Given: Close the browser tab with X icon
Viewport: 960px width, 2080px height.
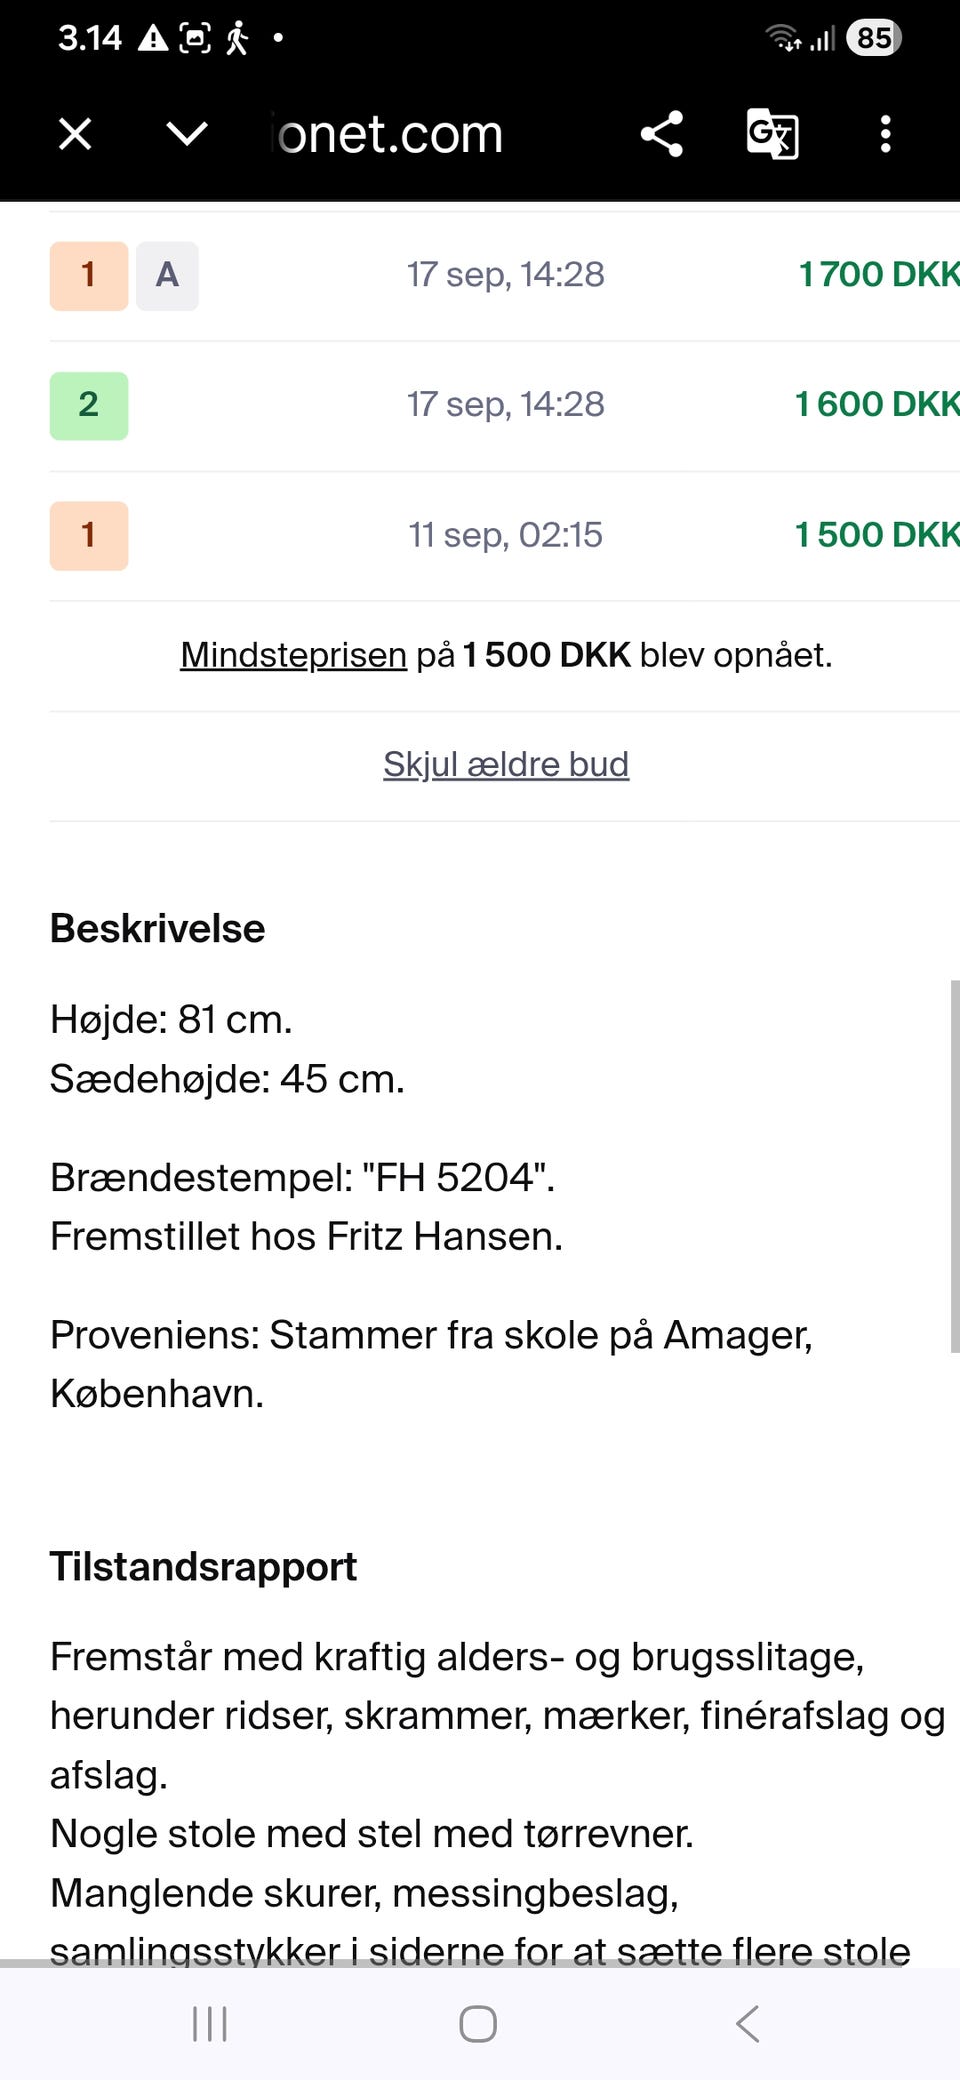Looking at the screenshot, I should (x=75, y=134).
